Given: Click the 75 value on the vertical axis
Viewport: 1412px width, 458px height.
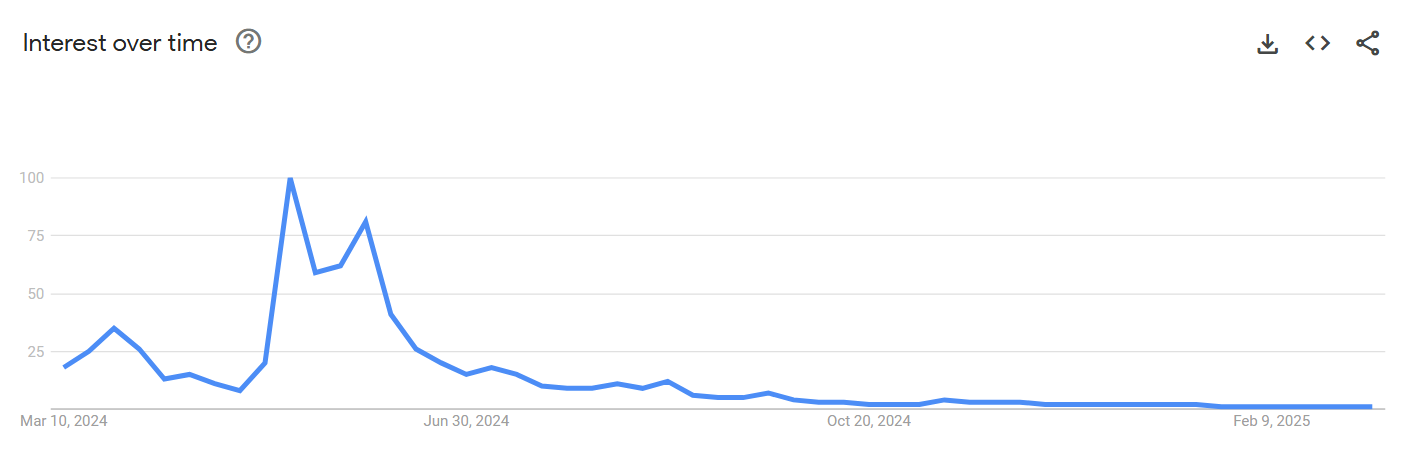Looking at the screenshot, I should (x=36, y=236).
